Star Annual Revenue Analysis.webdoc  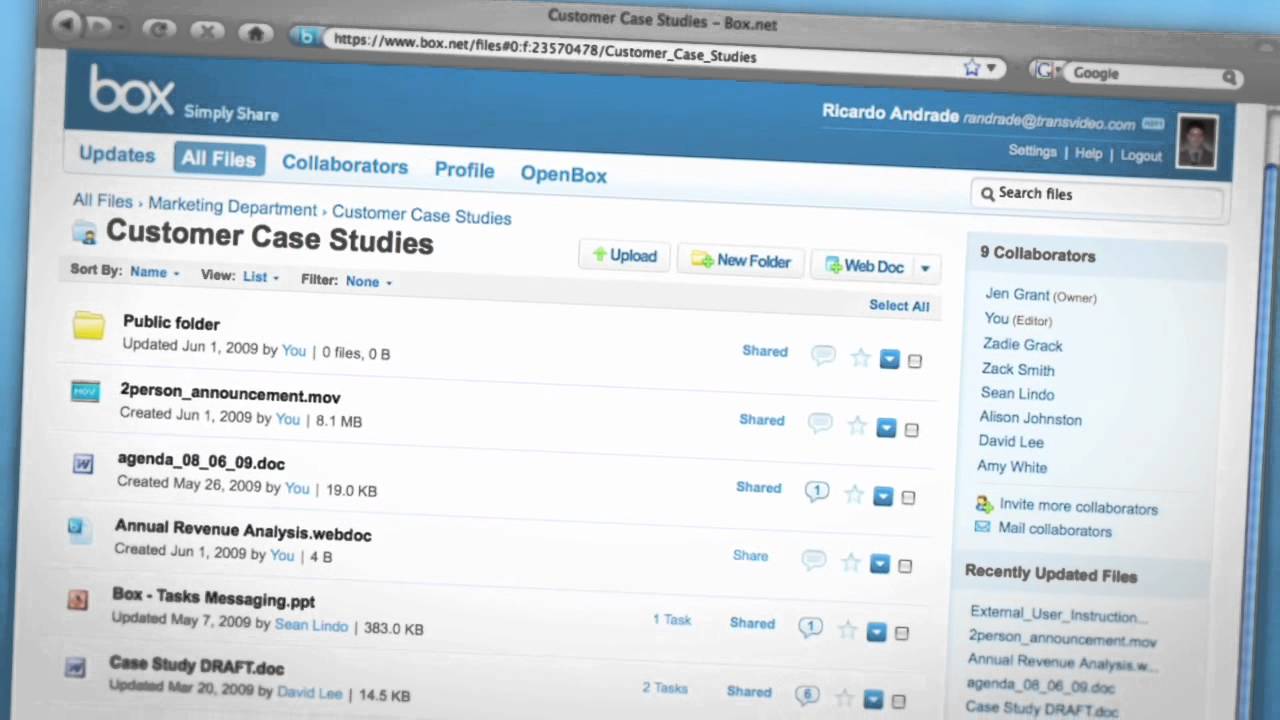(x=850, y=563)
